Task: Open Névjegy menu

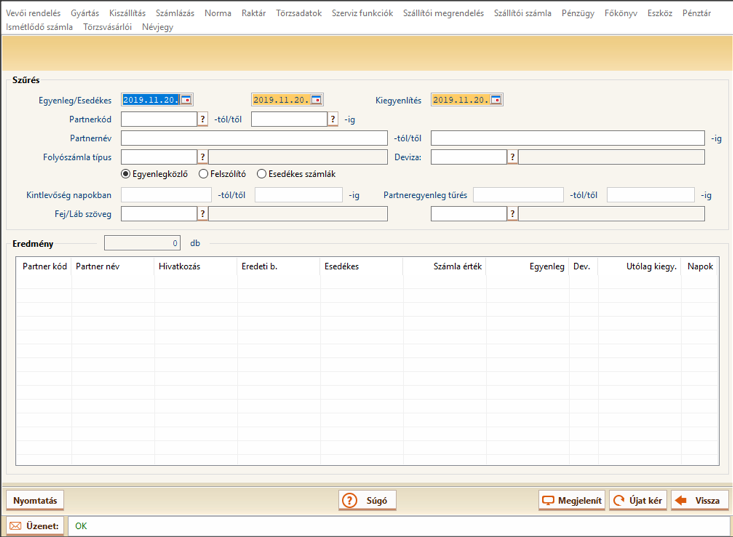Action: pyautogui.click(x=158, y=27)
